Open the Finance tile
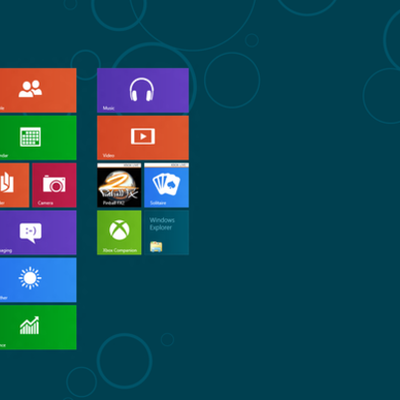Image resolution: width=400 pixels, height=400 pixels. click(38, 327)
